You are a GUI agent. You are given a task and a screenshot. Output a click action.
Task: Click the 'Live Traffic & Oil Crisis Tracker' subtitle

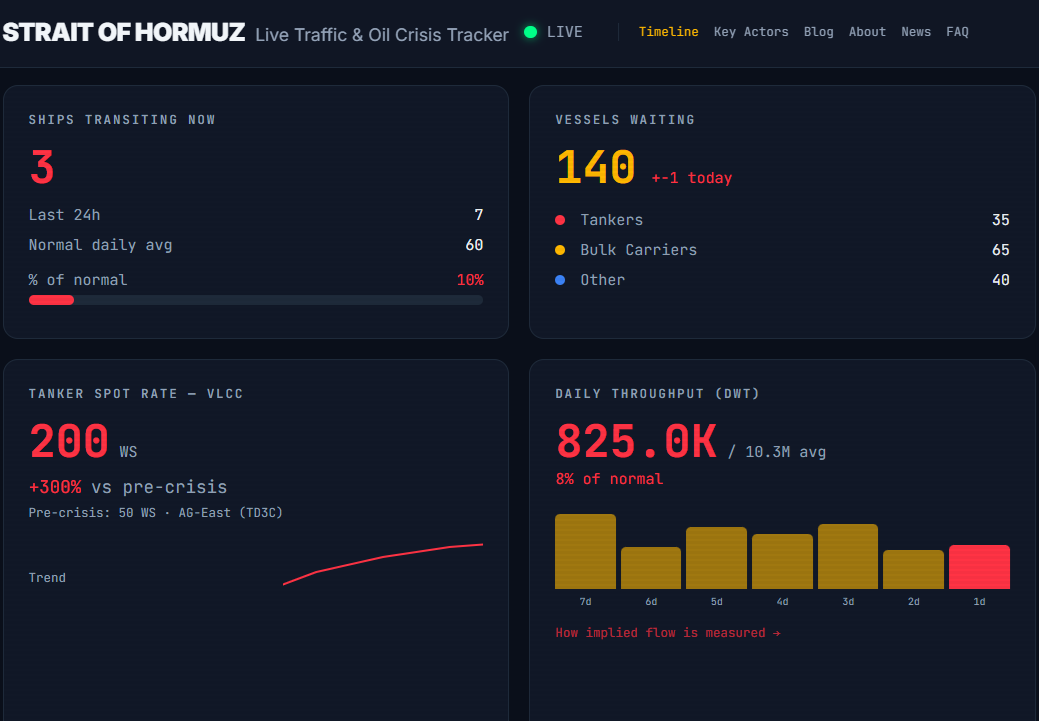coord(382,34)
